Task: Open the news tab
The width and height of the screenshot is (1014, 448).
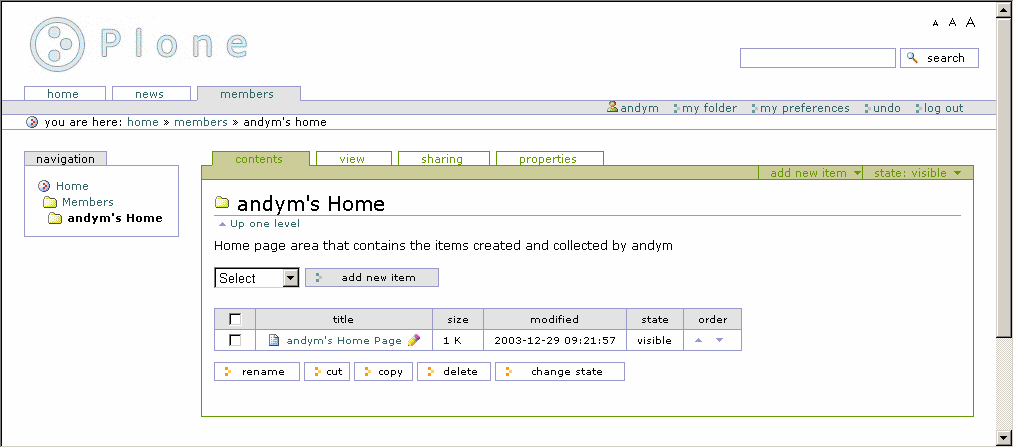Action: [x=149, y=94]
